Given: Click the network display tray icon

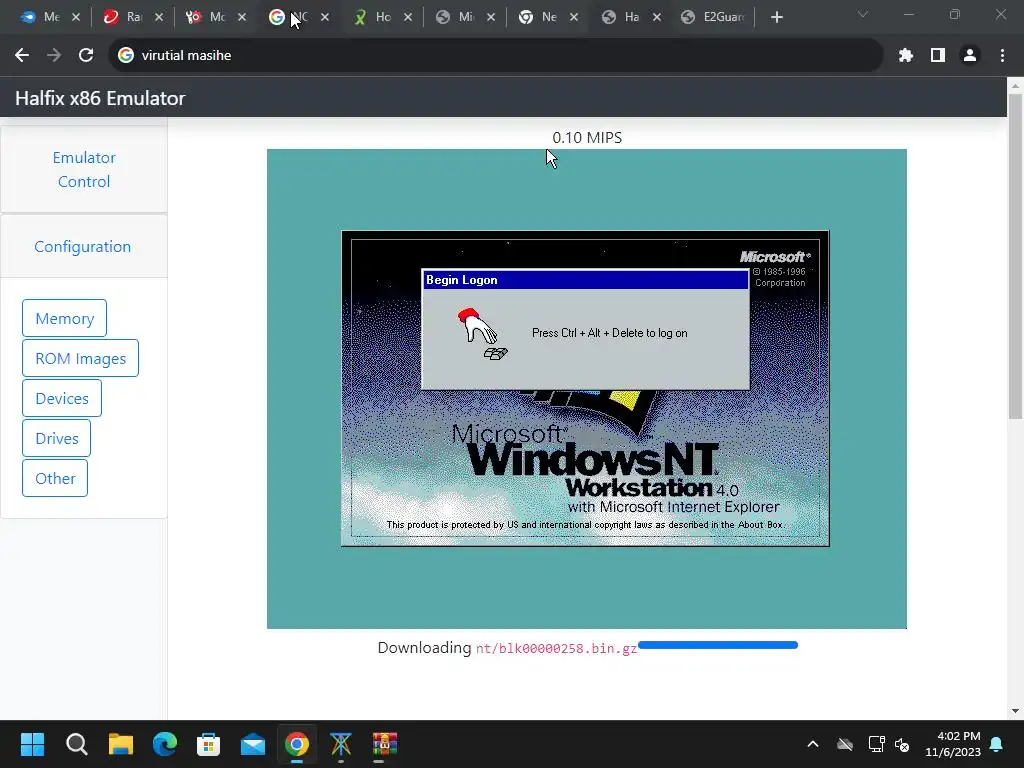Looking at the screenshot, I should (x=876, y=744).
